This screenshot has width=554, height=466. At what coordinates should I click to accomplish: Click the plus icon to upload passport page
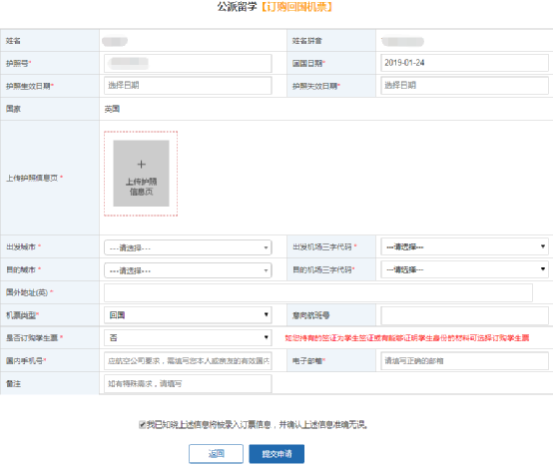(x=141, y=164)
